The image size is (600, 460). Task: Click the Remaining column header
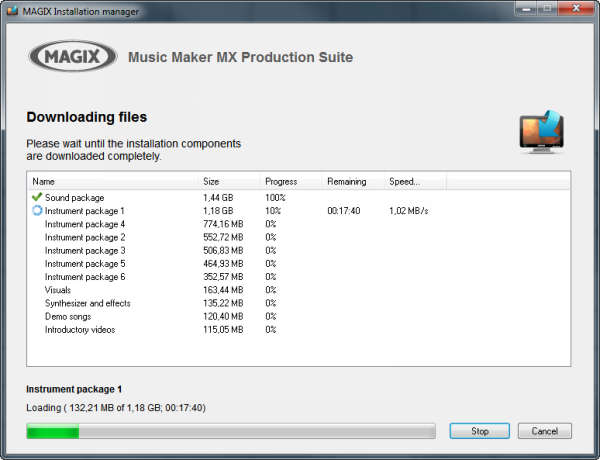346,182
